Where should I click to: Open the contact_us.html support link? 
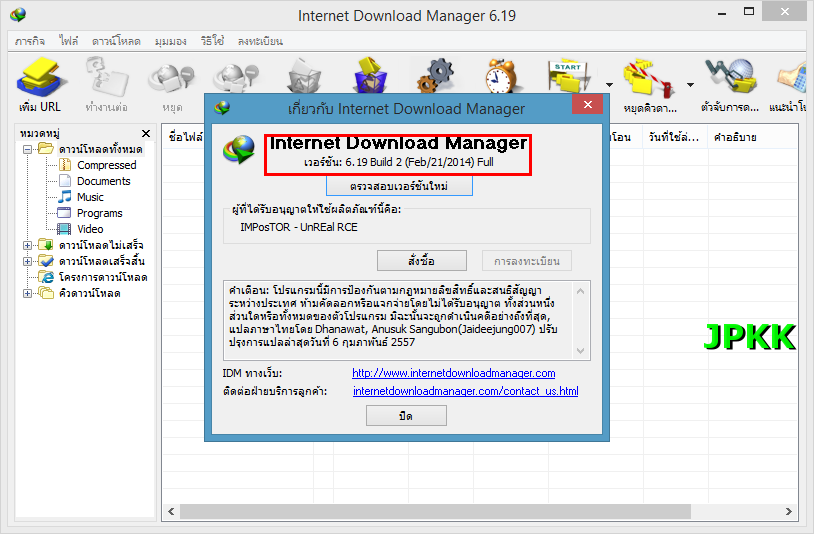pyautogui.click(x=465, y=391)
